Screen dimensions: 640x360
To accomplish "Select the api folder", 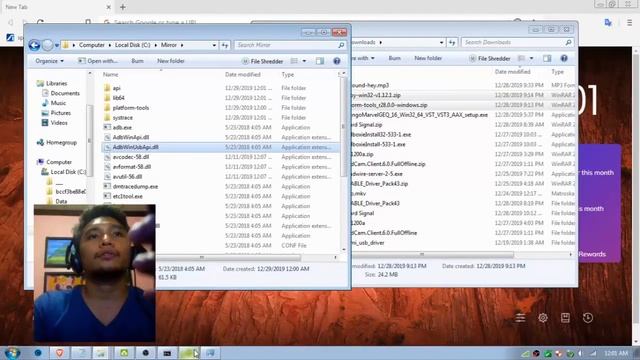I will tap(117, 88).
